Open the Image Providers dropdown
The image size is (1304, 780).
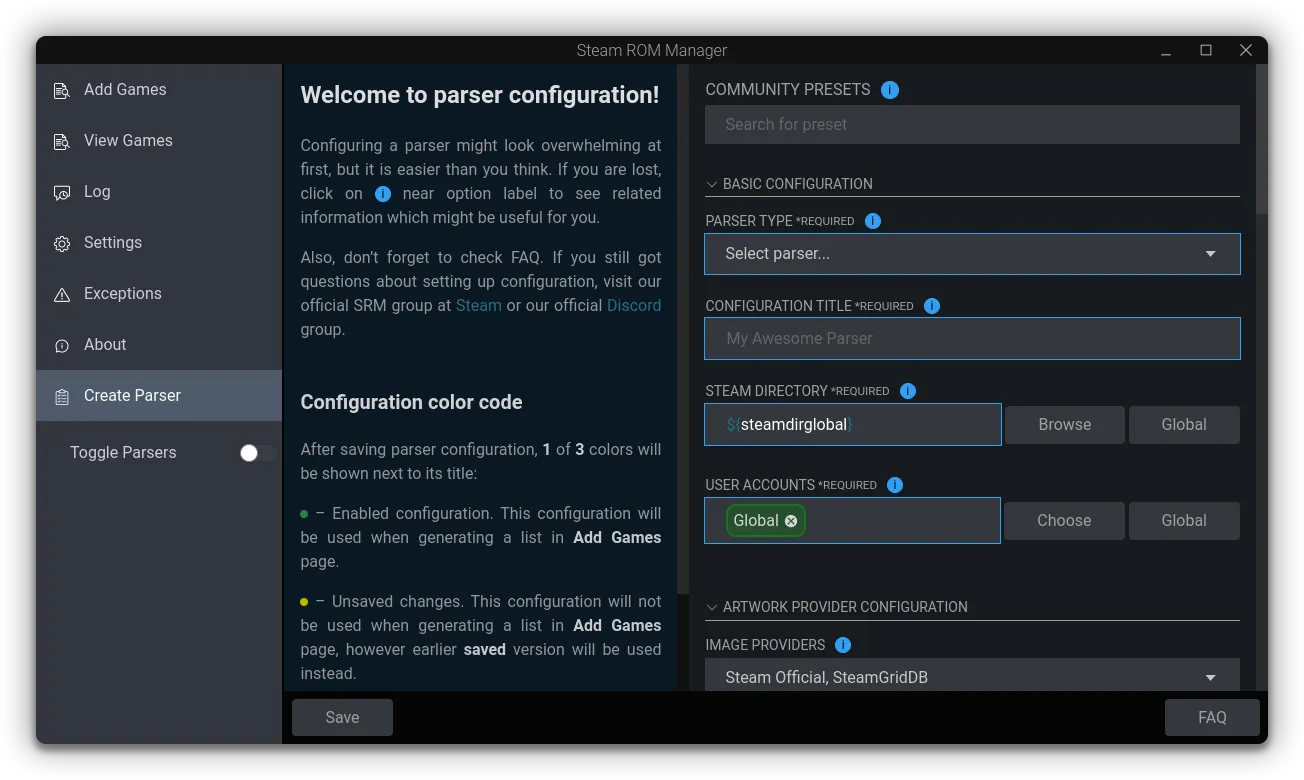(x=972, y=675)
